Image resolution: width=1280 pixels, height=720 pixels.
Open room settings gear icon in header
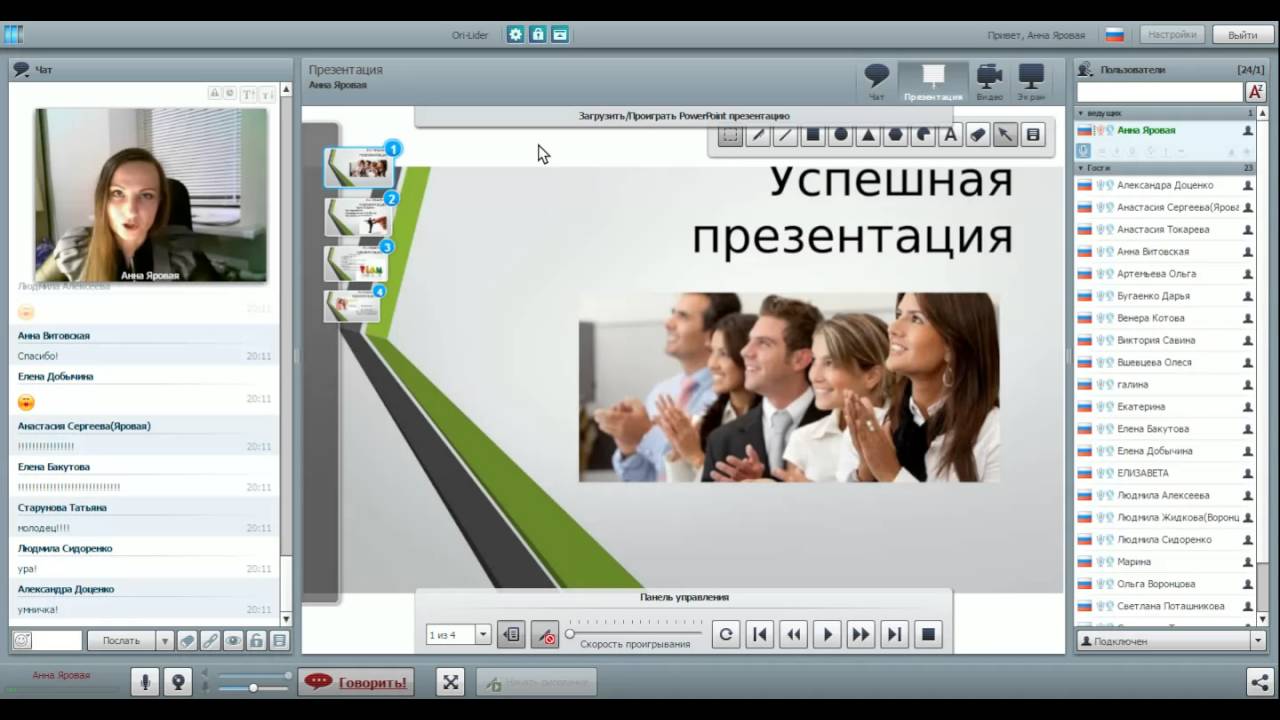(515, 34)
